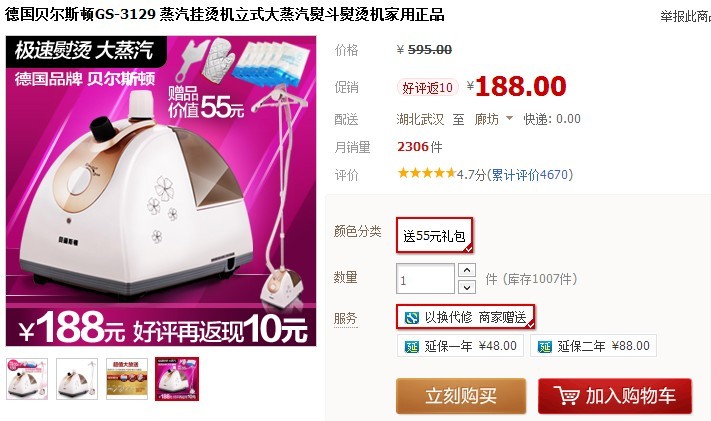Increase quantity with the up arrow
This screenshot has width=711, height=421.
coord(467,270)
